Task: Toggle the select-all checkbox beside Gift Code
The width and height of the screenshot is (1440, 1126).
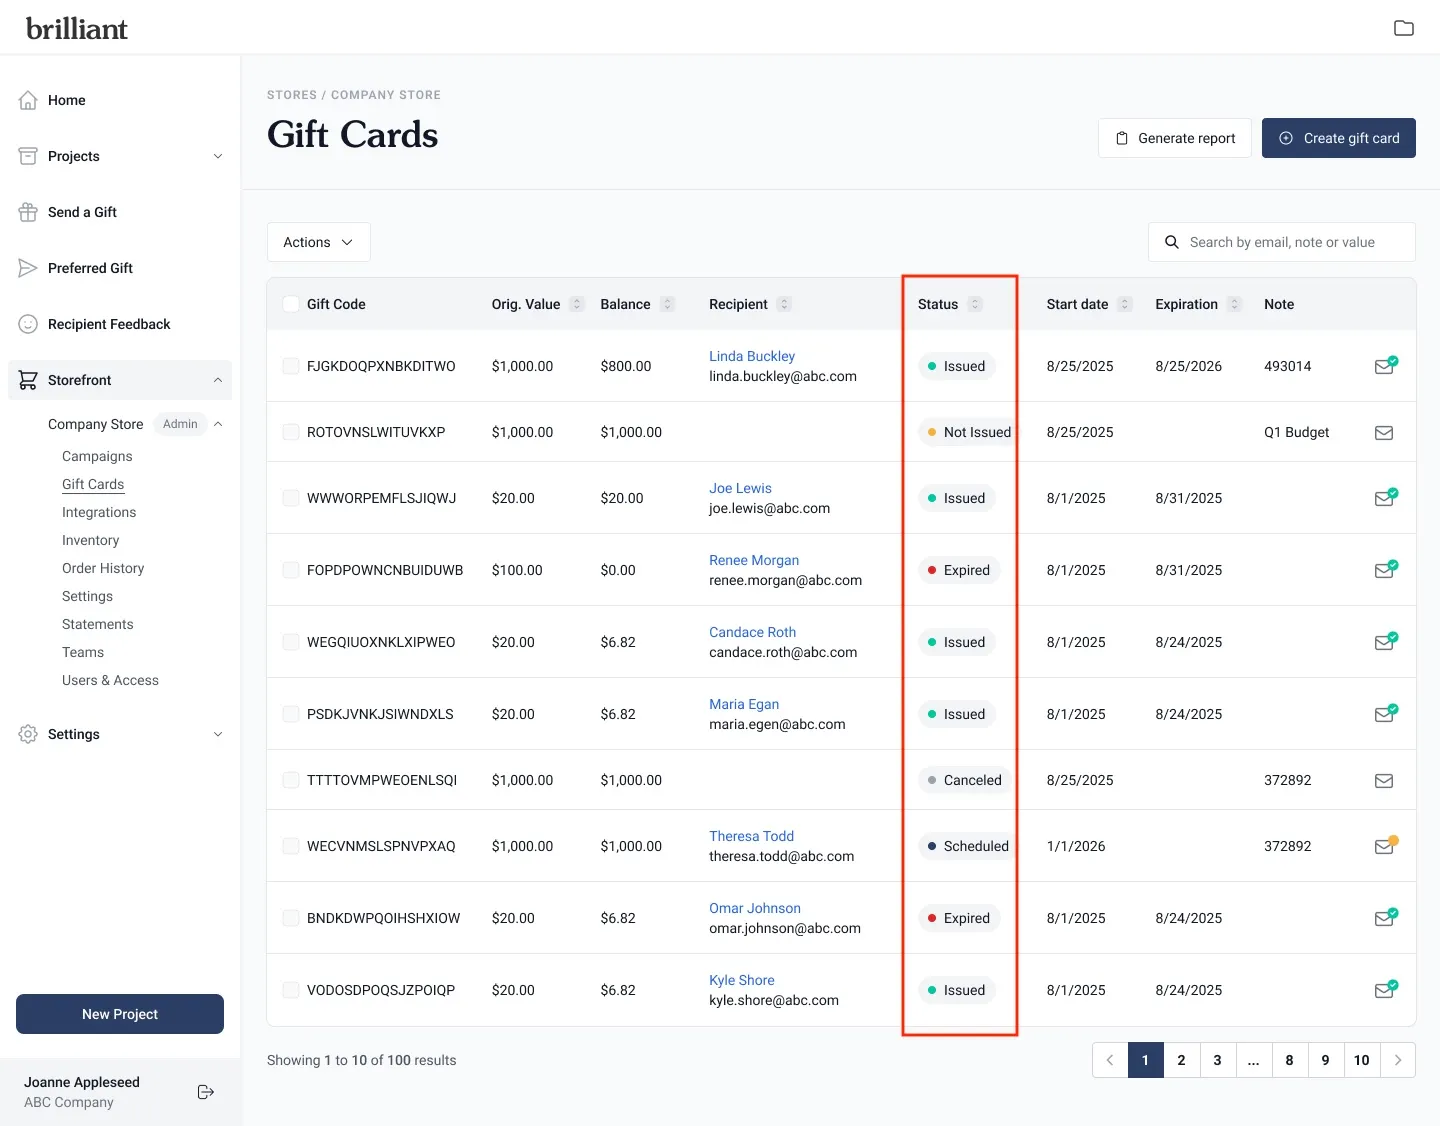Action: 291,304
